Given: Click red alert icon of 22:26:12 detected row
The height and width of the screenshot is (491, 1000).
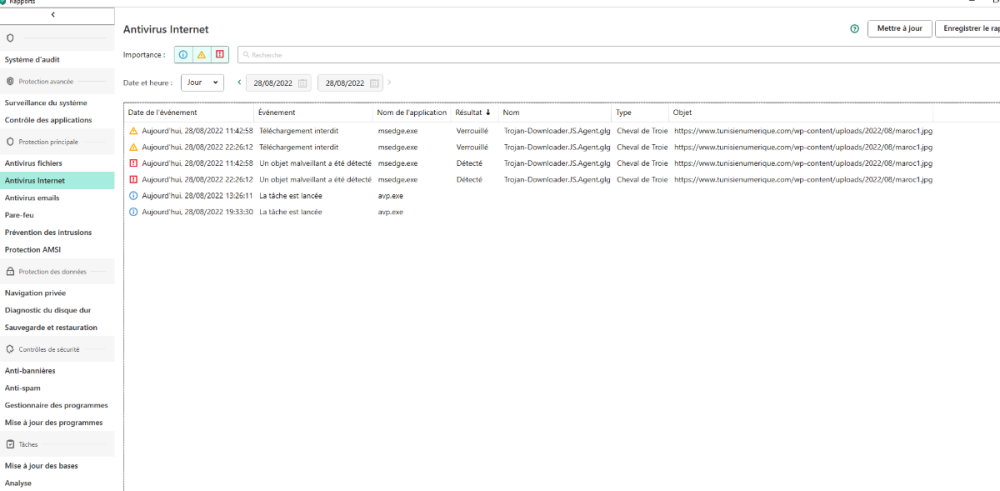Looking at the screenshot, I should click(133, 180).
